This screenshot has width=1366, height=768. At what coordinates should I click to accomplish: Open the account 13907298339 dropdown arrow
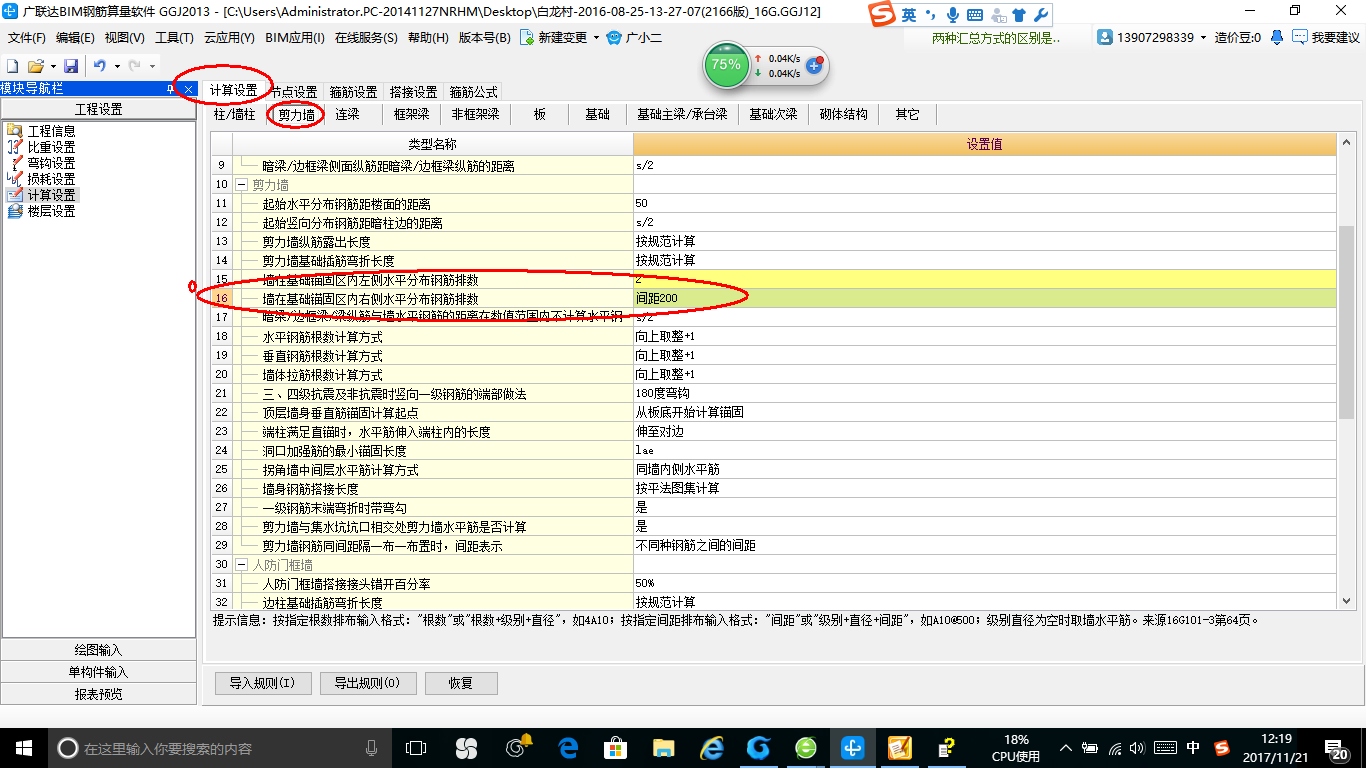tap(1204, 38)
